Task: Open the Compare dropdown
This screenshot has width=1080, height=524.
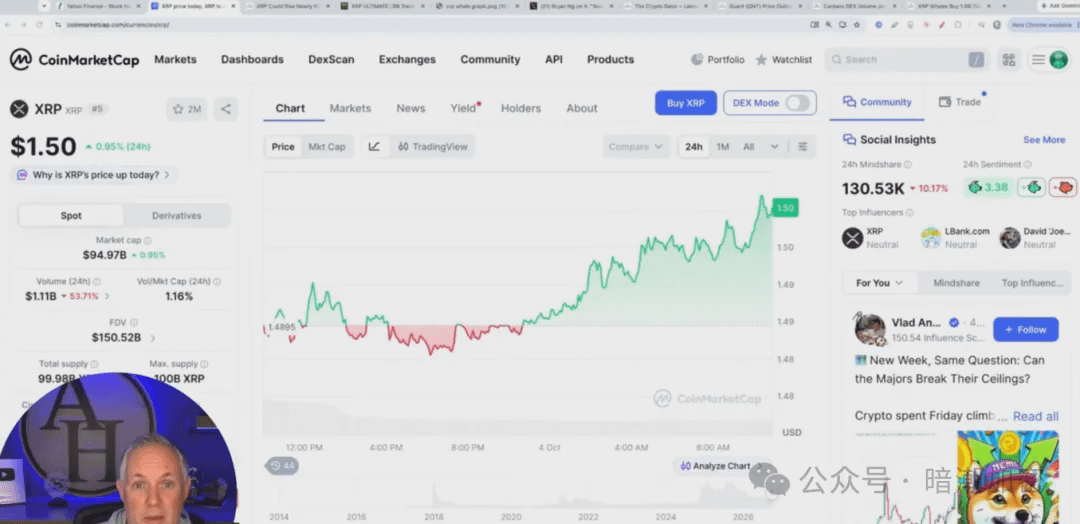Action: click(x=635, y=147)
